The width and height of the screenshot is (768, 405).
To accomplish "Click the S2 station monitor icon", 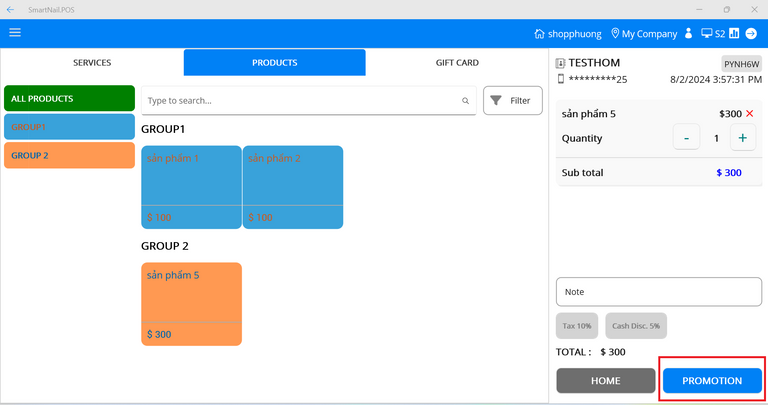I will 706,34.
